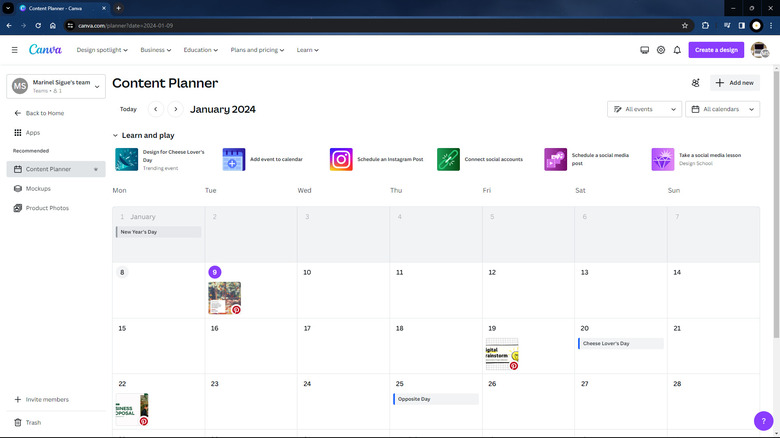Open the desktop app download icon
This screenshot has height=438, width=780.
coord(644,50)
